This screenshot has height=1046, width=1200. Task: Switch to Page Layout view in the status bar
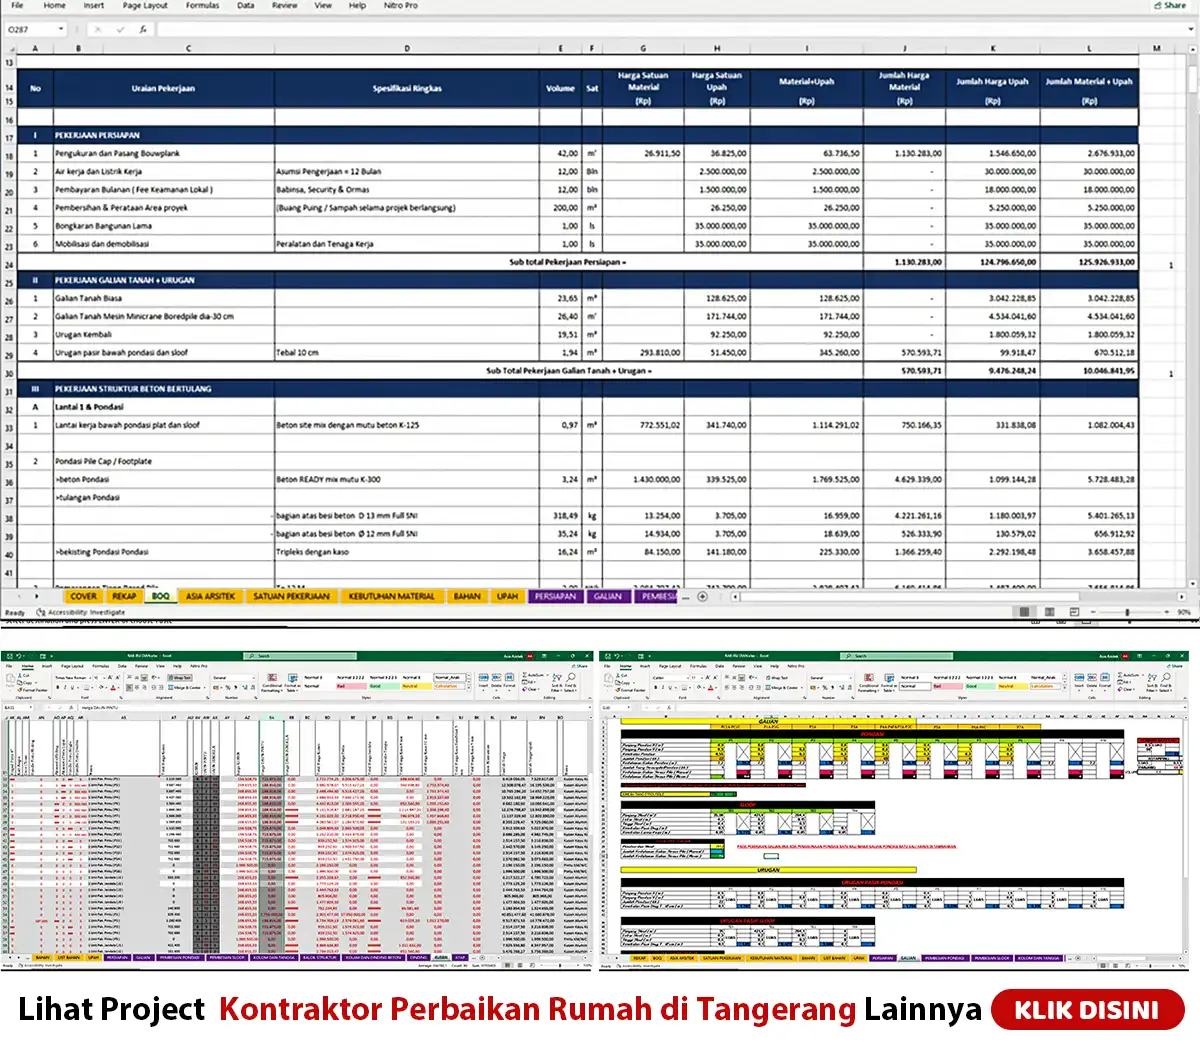coord(1049,612)
